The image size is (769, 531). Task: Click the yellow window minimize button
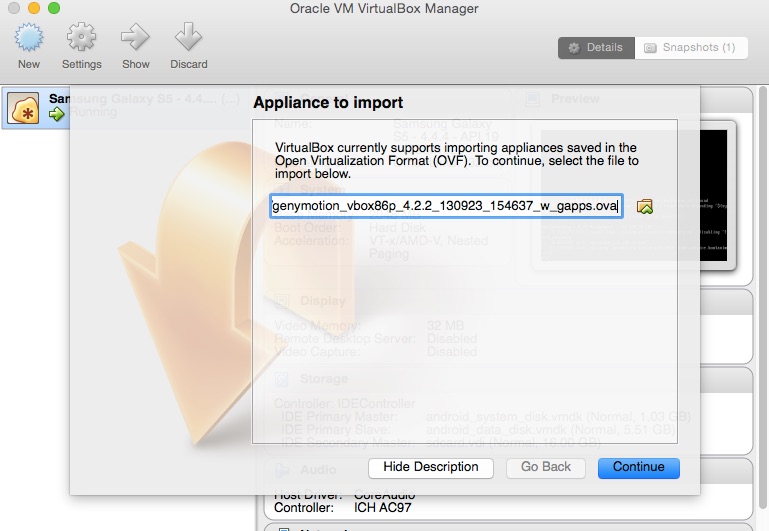coord(34,8)
